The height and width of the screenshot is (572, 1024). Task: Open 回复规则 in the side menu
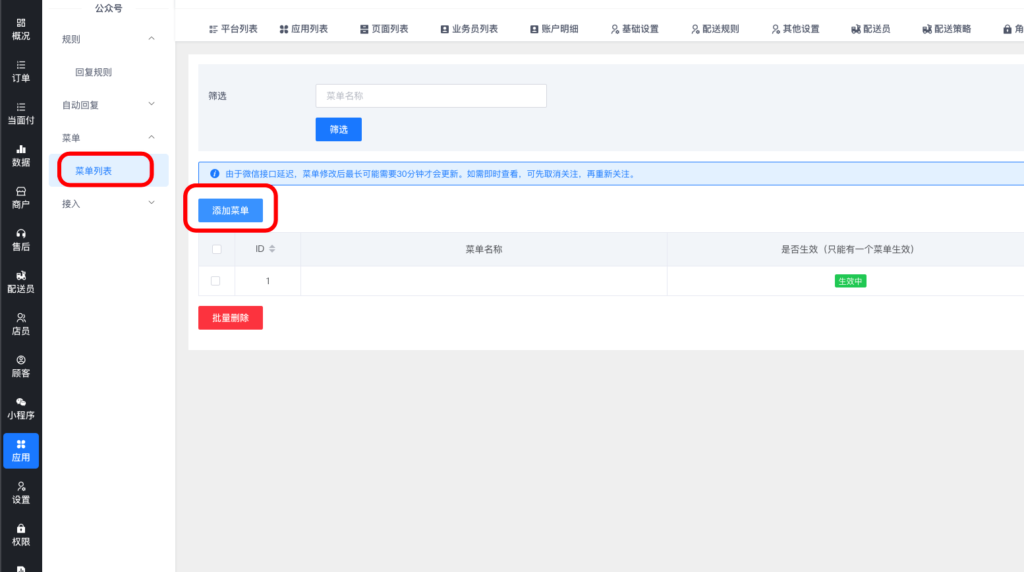(x=93, y=72)
